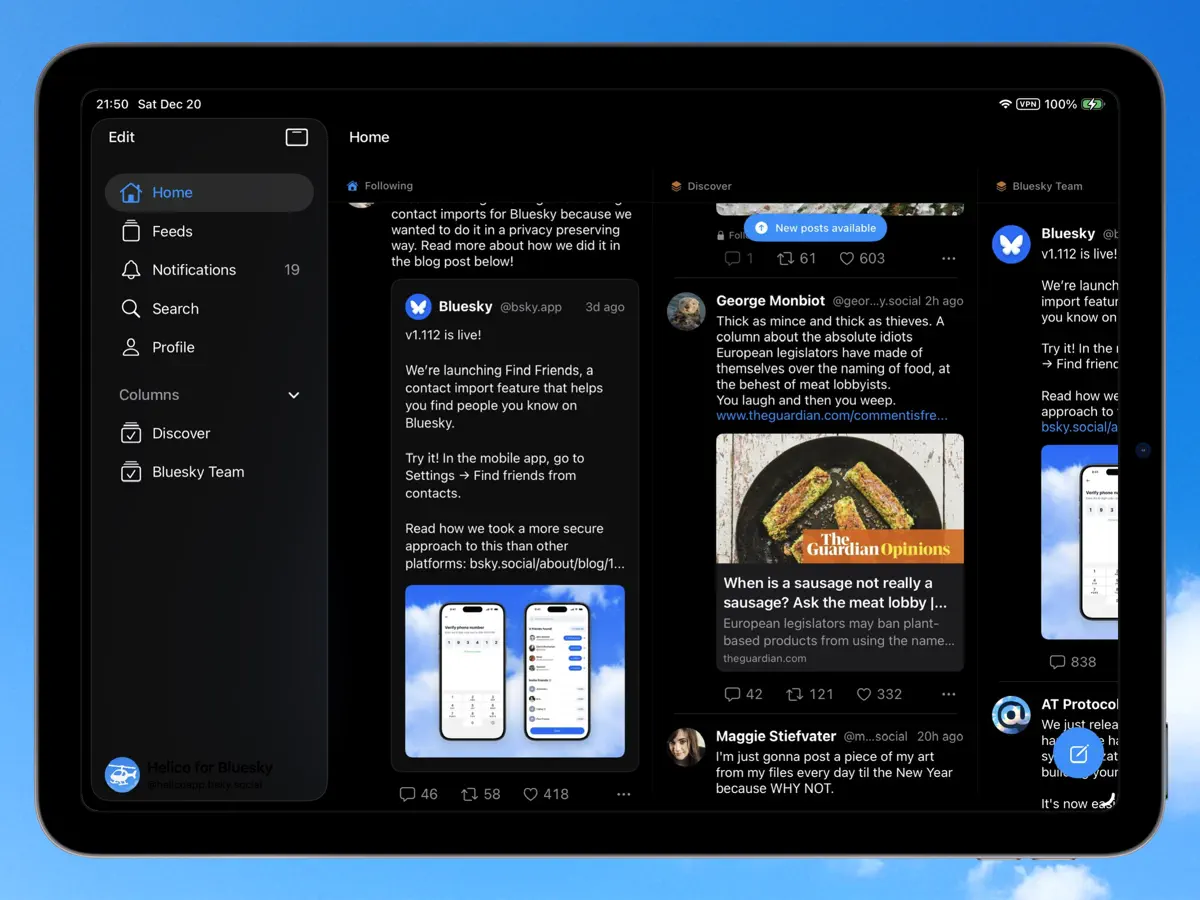
Task: Click the Bluesky Team column header
Action: click(1039, 186)
